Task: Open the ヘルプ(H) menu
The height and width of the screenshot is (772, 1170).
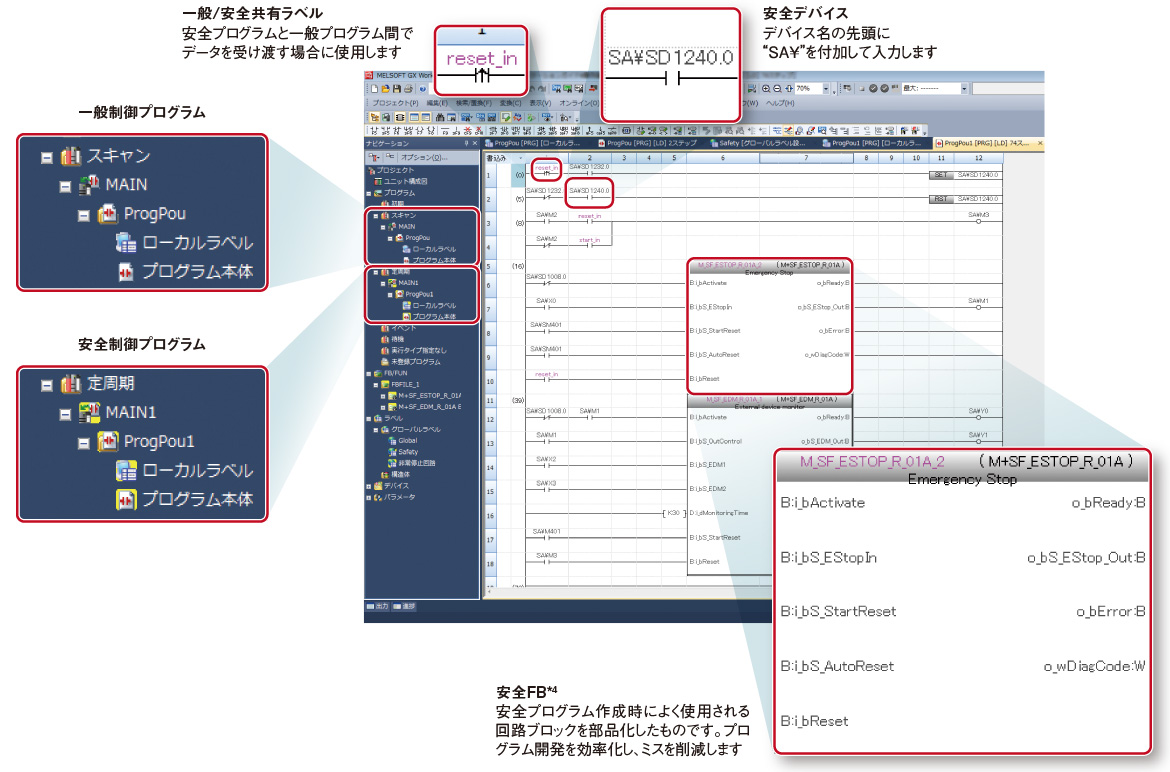Action: click(x=779, y=102)
